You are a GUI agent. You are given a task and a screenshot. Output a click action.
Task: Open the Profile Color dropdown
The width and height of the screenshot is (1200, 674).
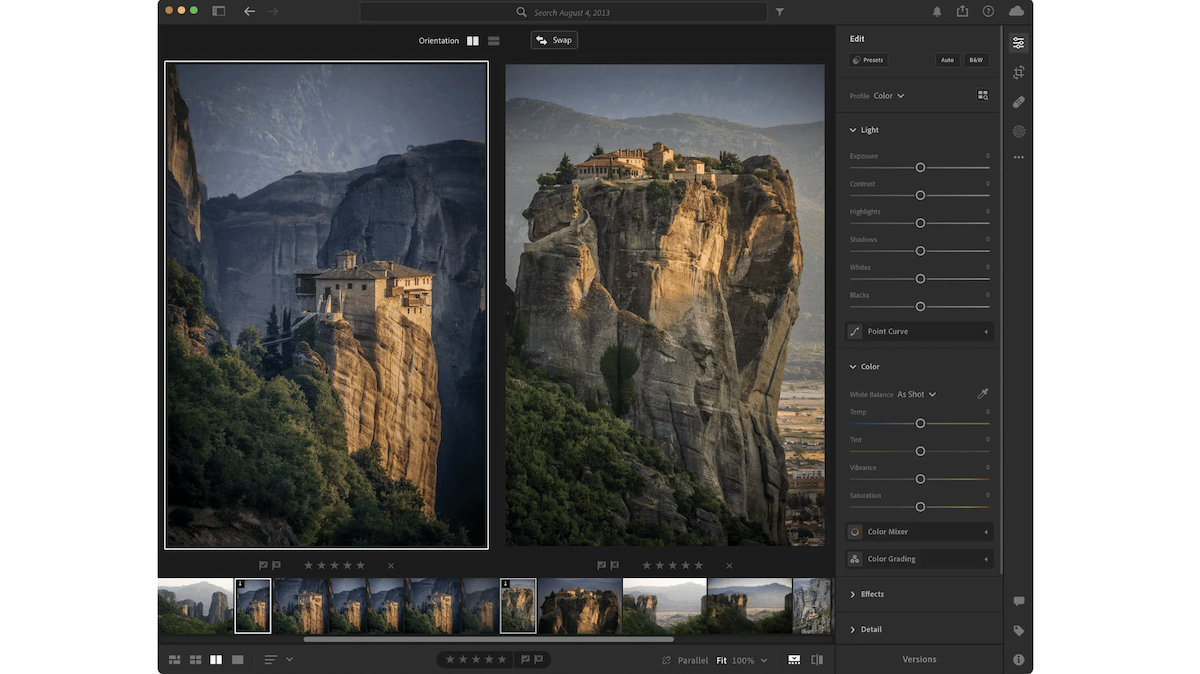click(888, 96)
